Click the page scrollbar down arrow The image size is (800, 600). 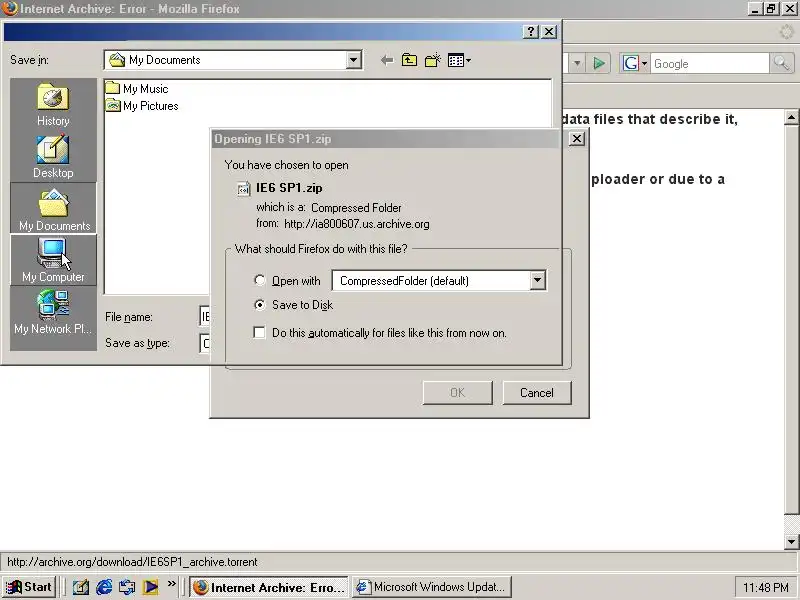[x=791, y=541]
